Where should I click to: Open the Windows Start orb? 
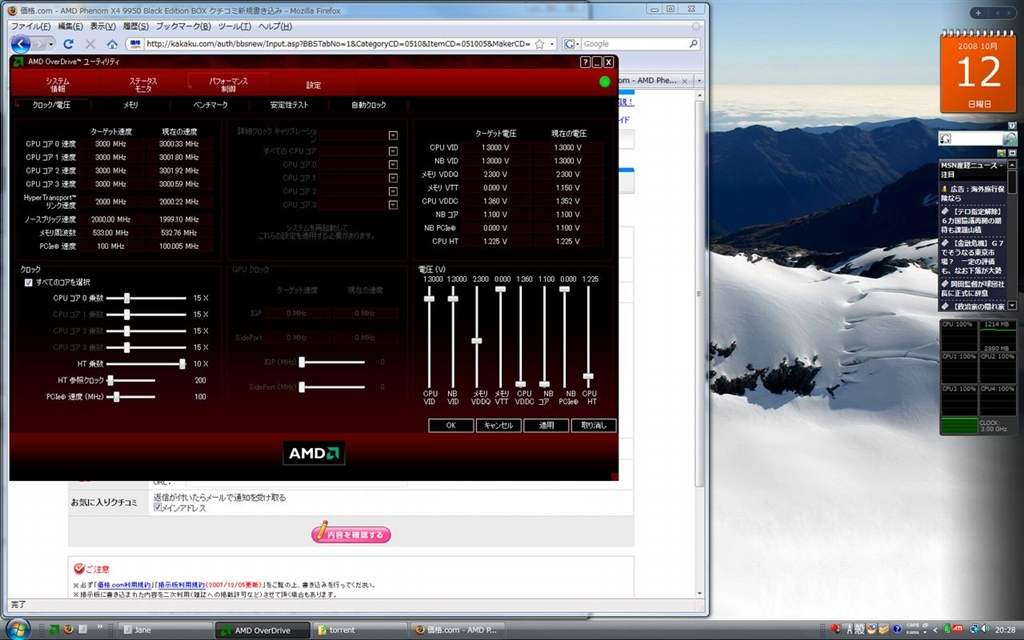pyautogui.click(x=18, y=630)
